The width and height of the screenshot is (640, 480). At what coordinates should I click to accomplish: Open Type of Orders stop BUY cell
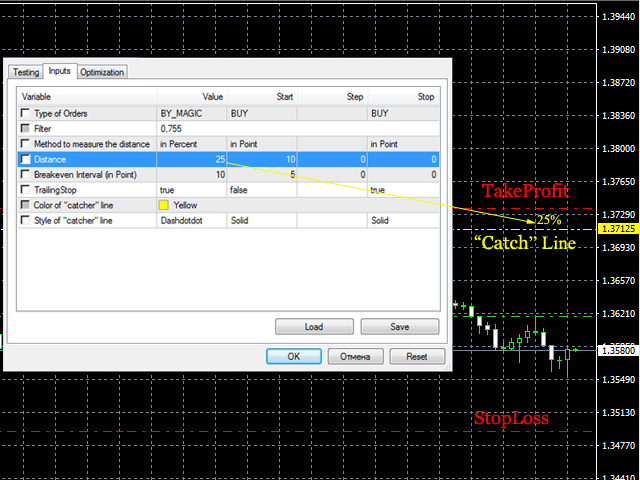[404, 113]
